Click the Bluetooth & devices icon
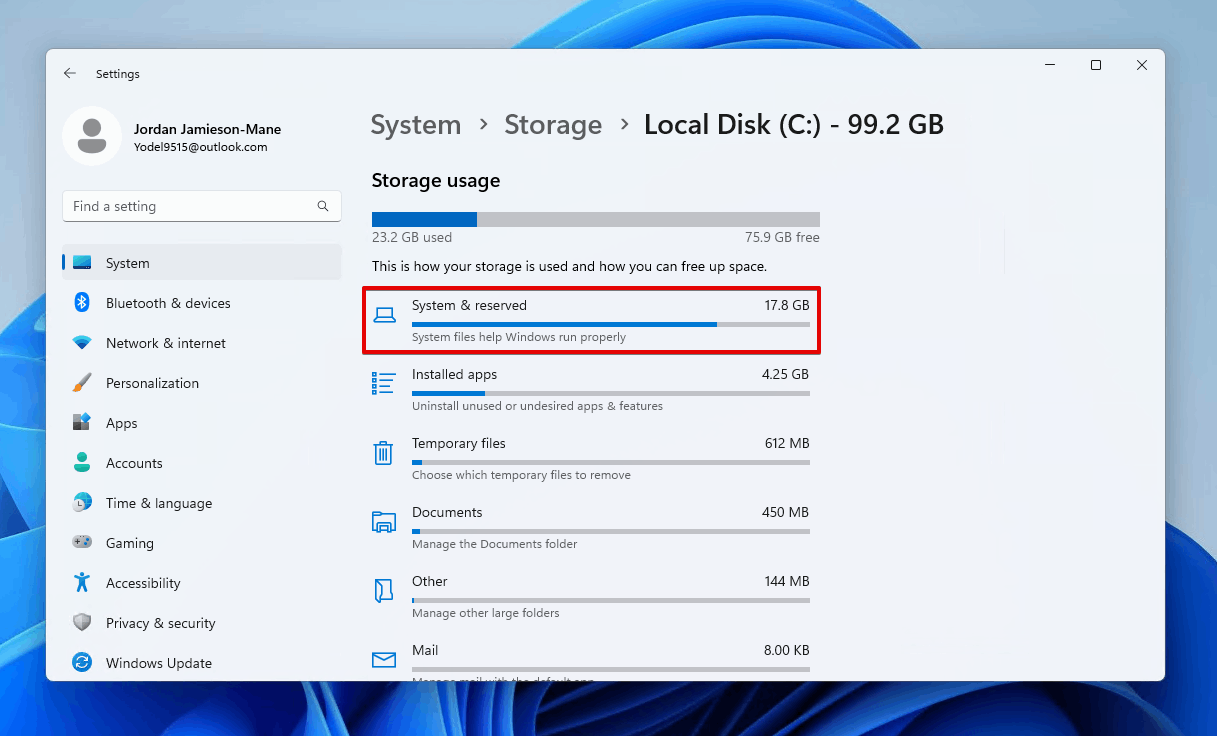This screenshot has width=1217, height=736. 82,303
